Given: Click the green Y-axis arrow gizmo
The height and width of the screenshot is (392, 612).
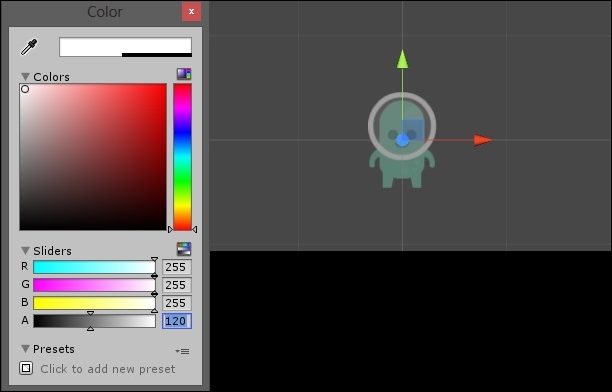Looking at the screenshot, I should (402, 59).
